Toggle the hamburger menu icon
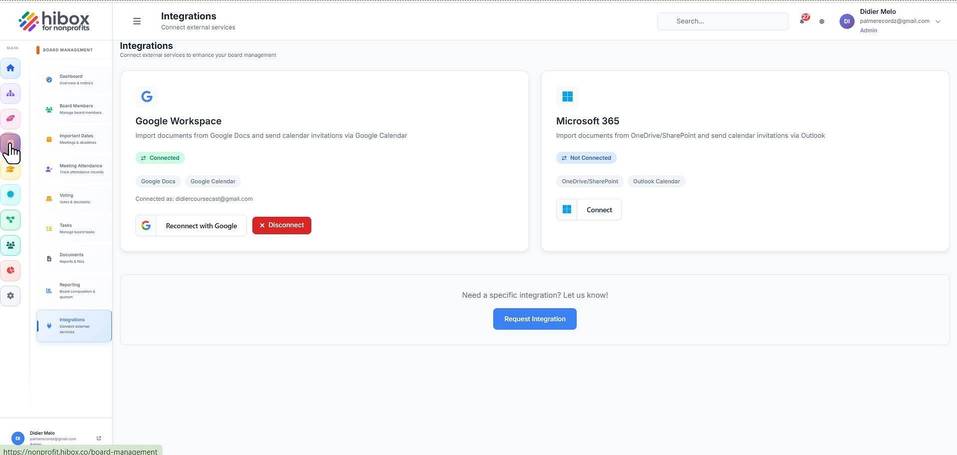The image size is (957, 455). click(137, 21)
